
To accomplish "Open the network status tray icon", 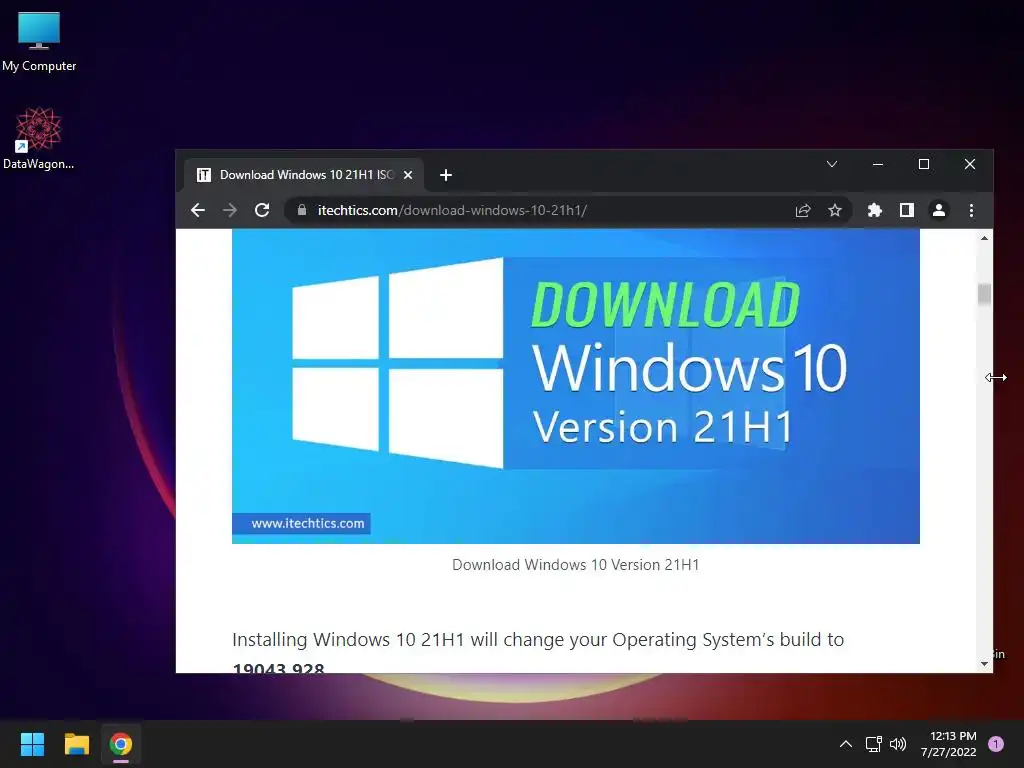I will 873,744.
